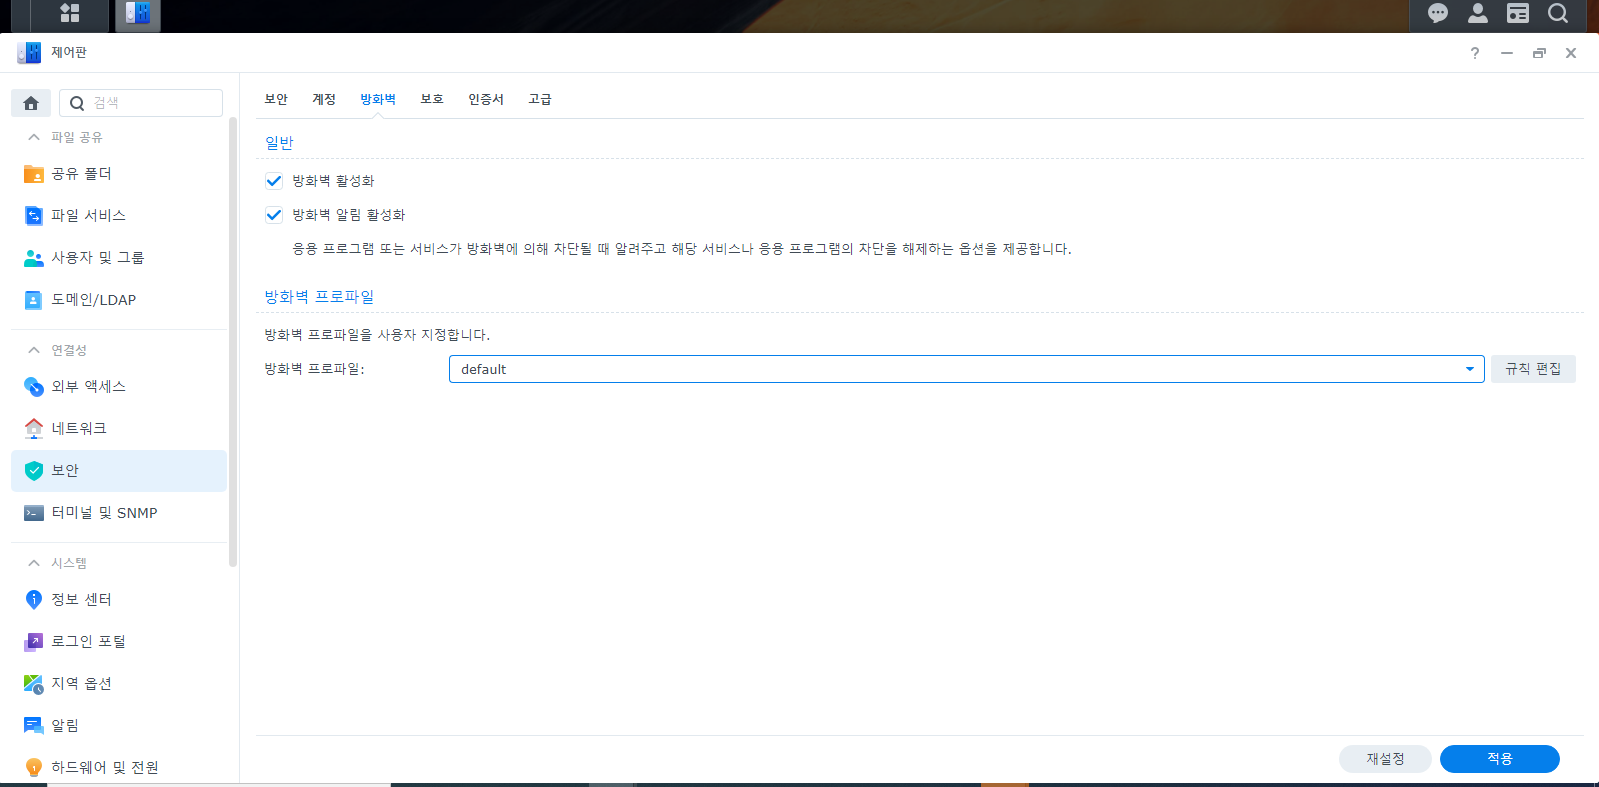This screenshot has width=1599, height=787.
Task: Collapse the 시스템 section
Action: 34,563
